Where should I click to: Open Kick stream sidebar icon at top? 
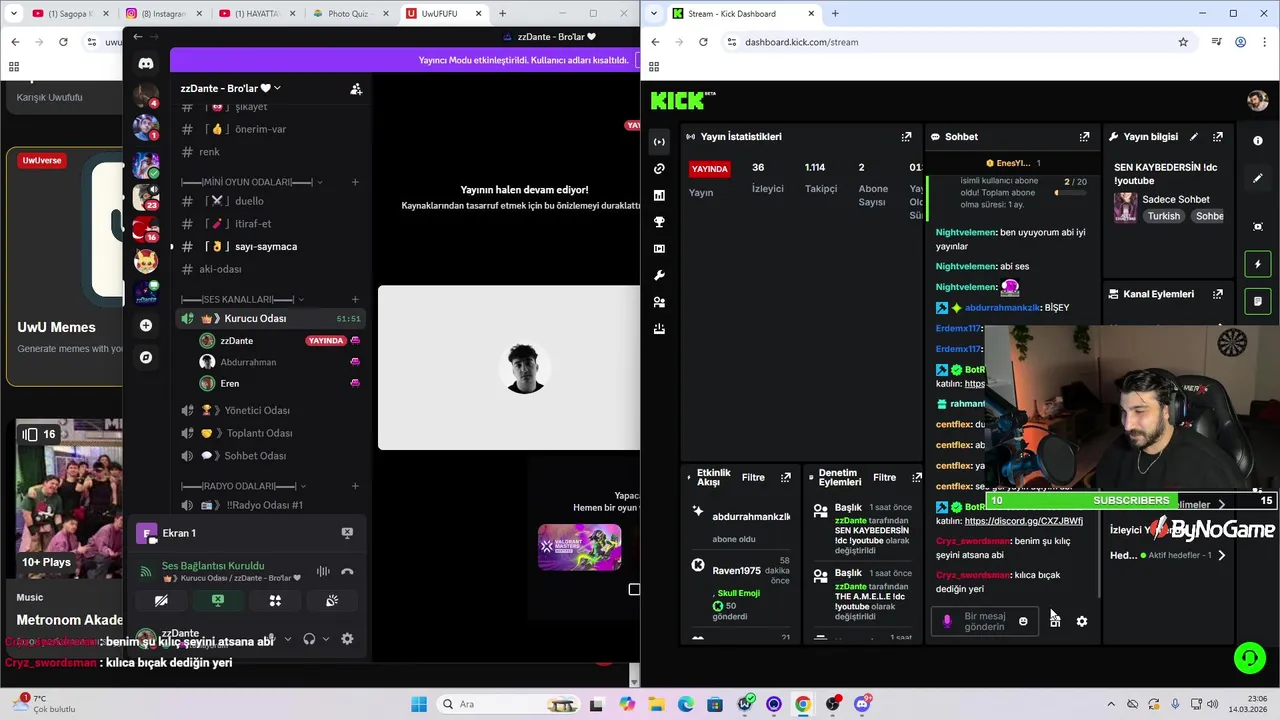click(x=659, y=142)
